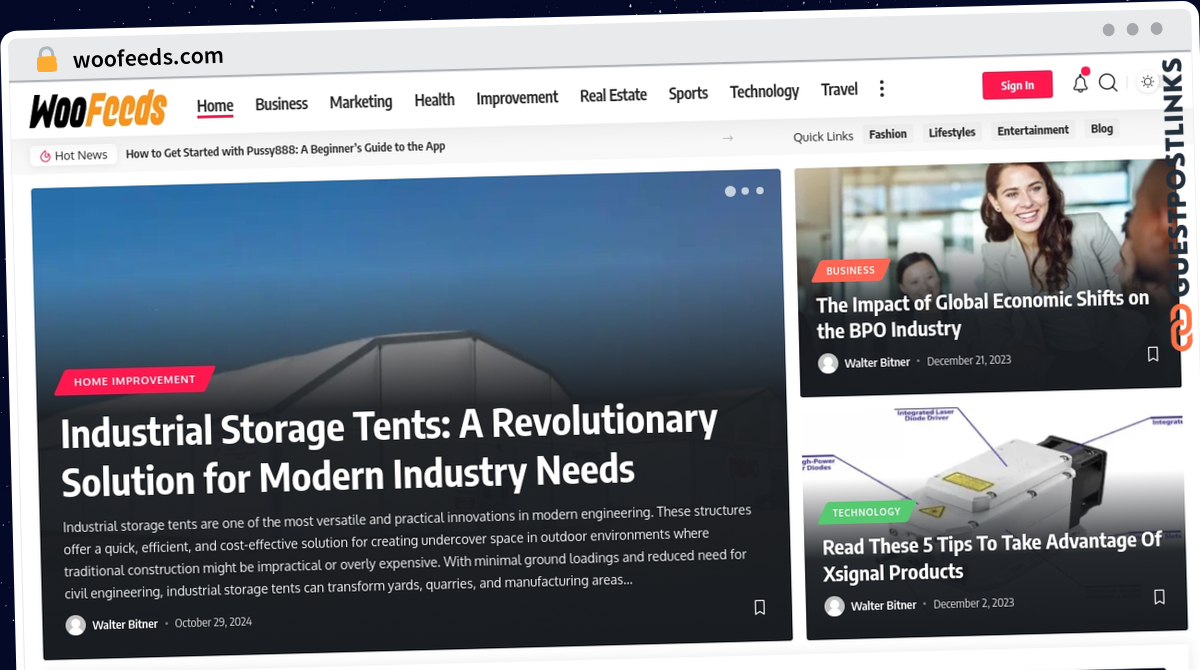Click author name Walter Bitner on BPO post
Image resolution: width=1200 pixels, height=670 pixels.
[x=877, y=362]
